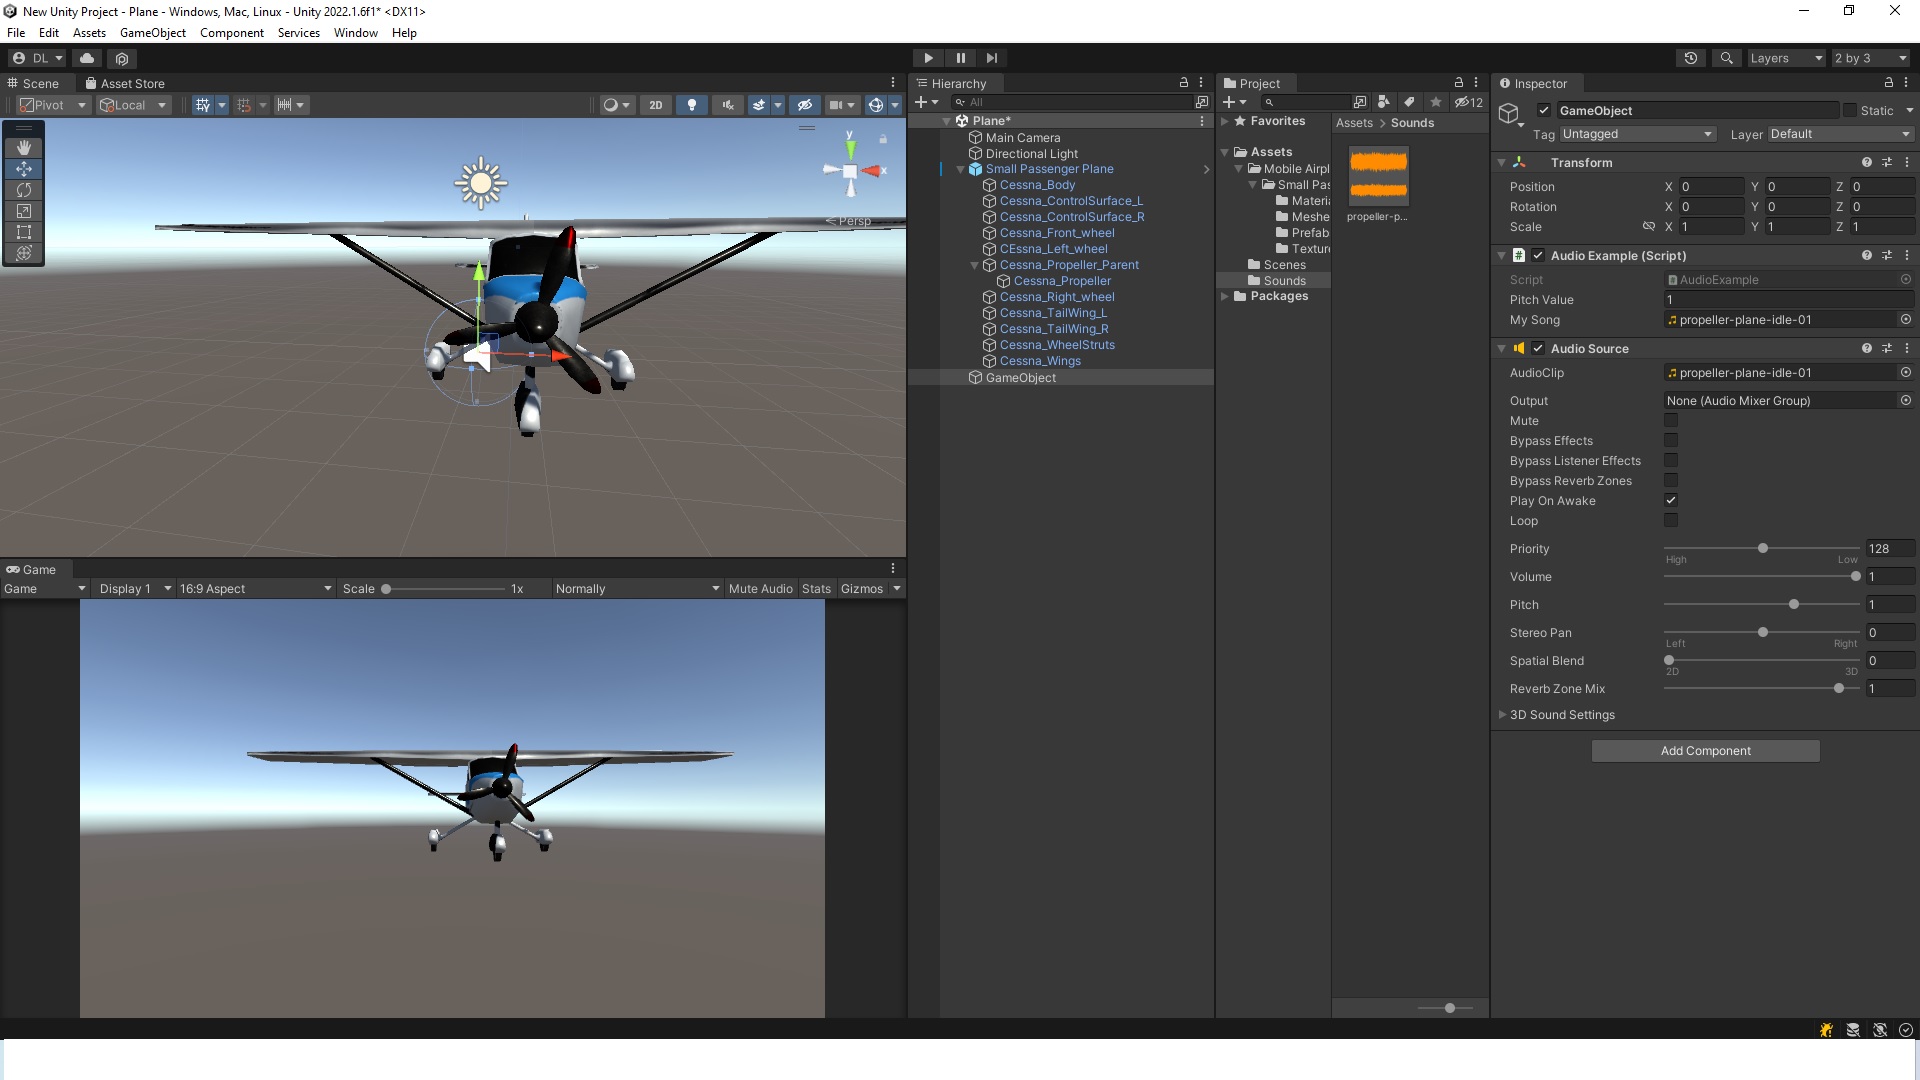Enable the Loop checkbox in Audio Source
This screenshot has height=1080, width=1920.
(1671, 521)
